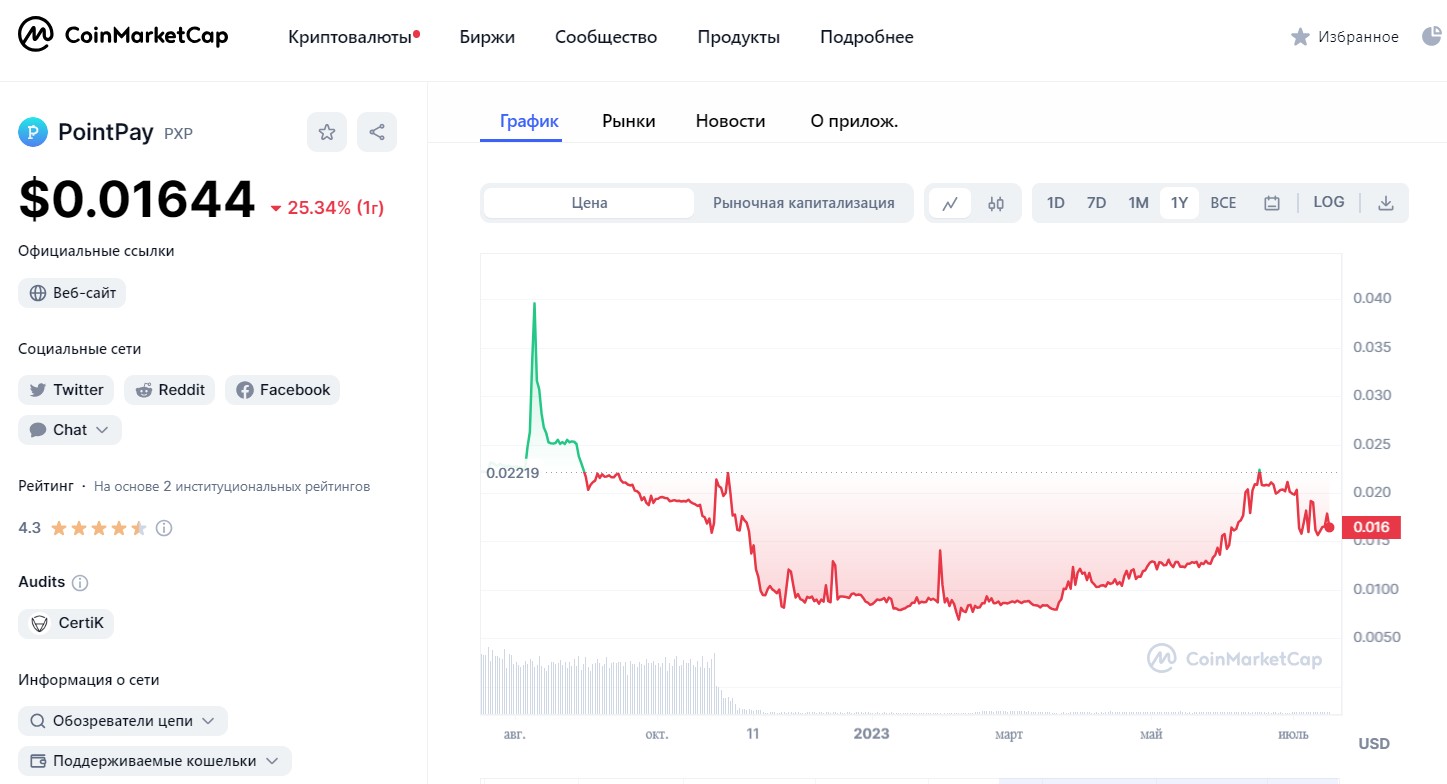Open Подробнее menu
This screenshot has width=1447, height=784.
[x=867, y=37]
